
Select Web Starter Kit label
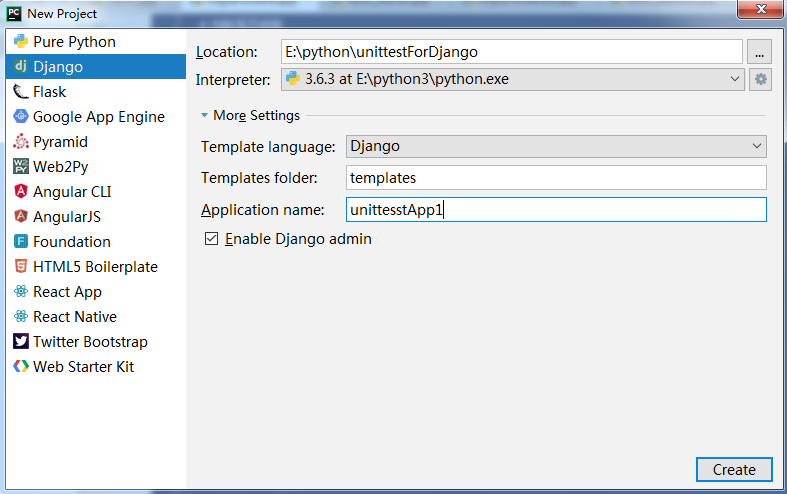click(x=83, y=367)
